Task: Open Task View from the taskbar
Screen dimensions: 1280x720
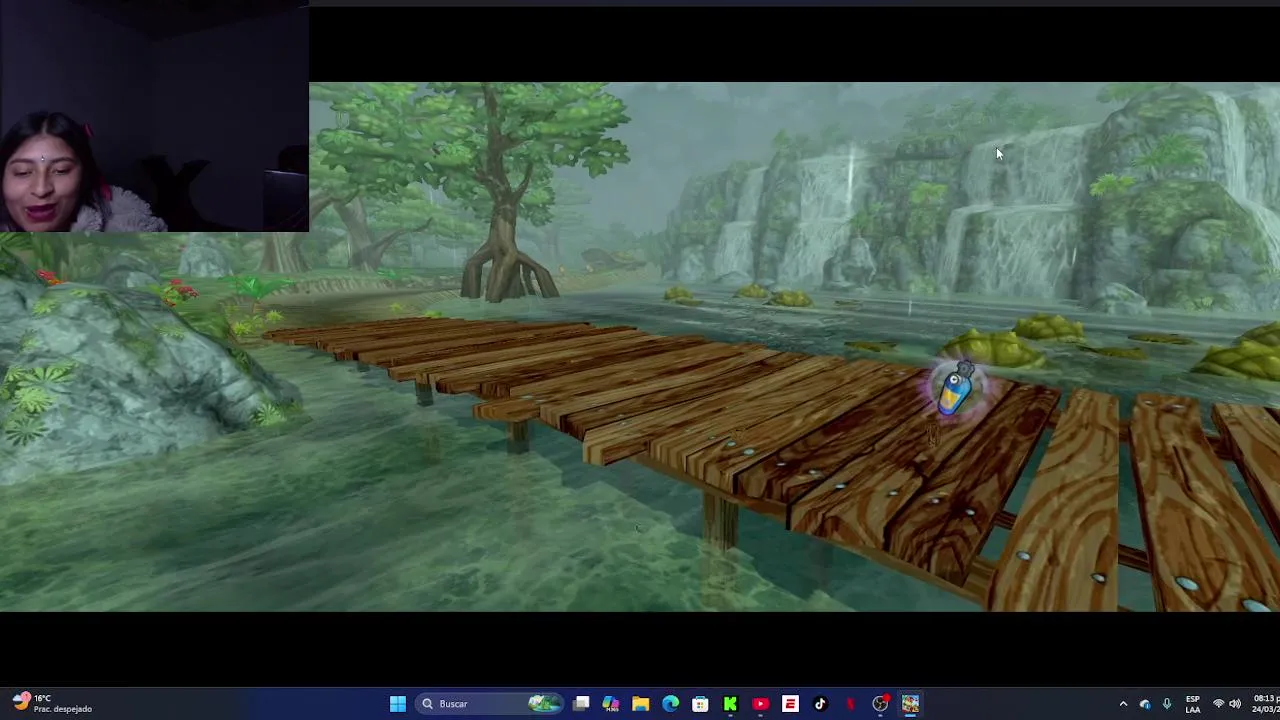Action: [x=581, y=704]
